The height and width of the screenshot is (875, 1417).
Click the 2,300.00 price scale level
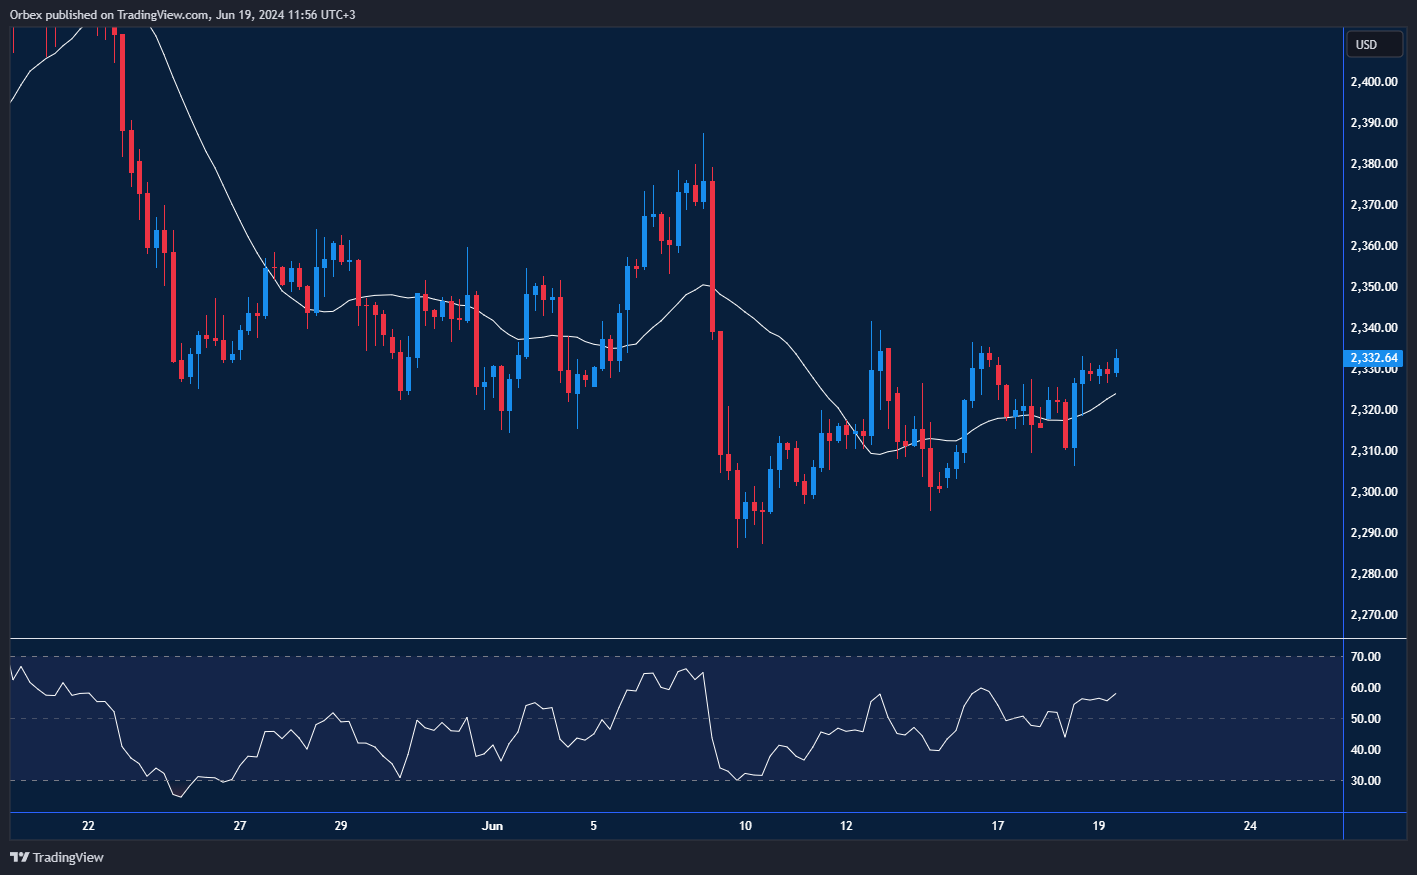pos(1373,492)
